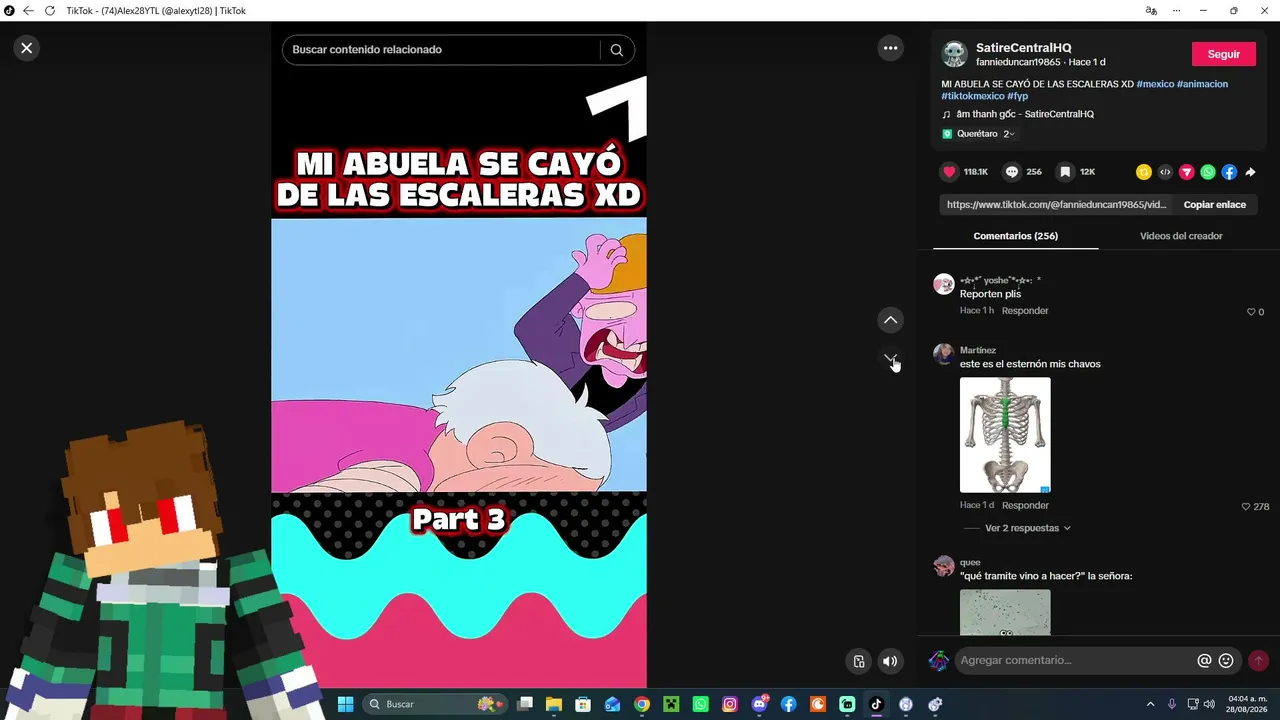Post comment with the red arrow button
The height and width of the screenshot is (720, 1280).
click(1258, 661)
